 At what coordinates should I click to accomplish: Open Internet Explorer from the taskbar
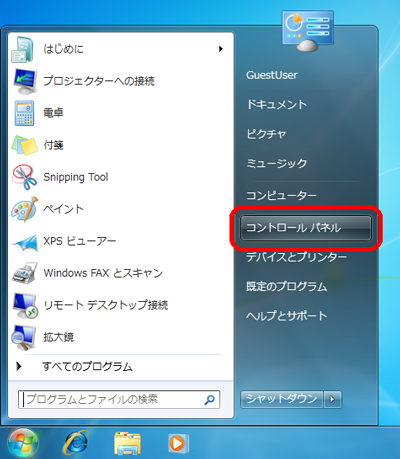76,443
